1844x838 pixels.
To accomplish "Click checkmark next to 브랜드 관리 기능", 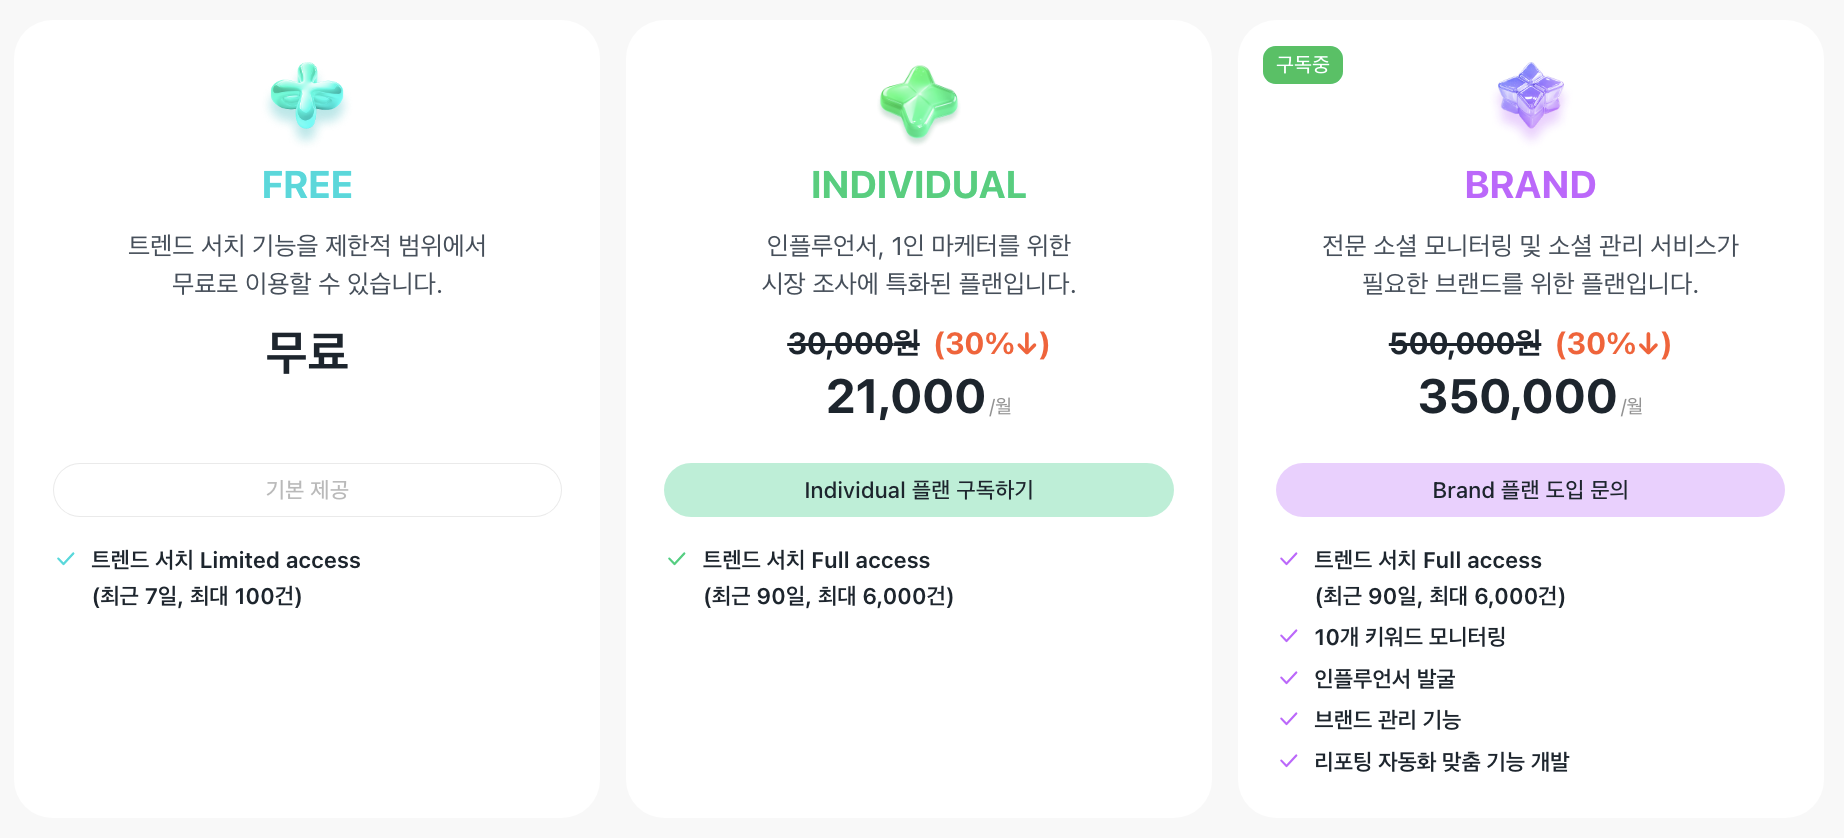I will click(x=1289, y=719).
